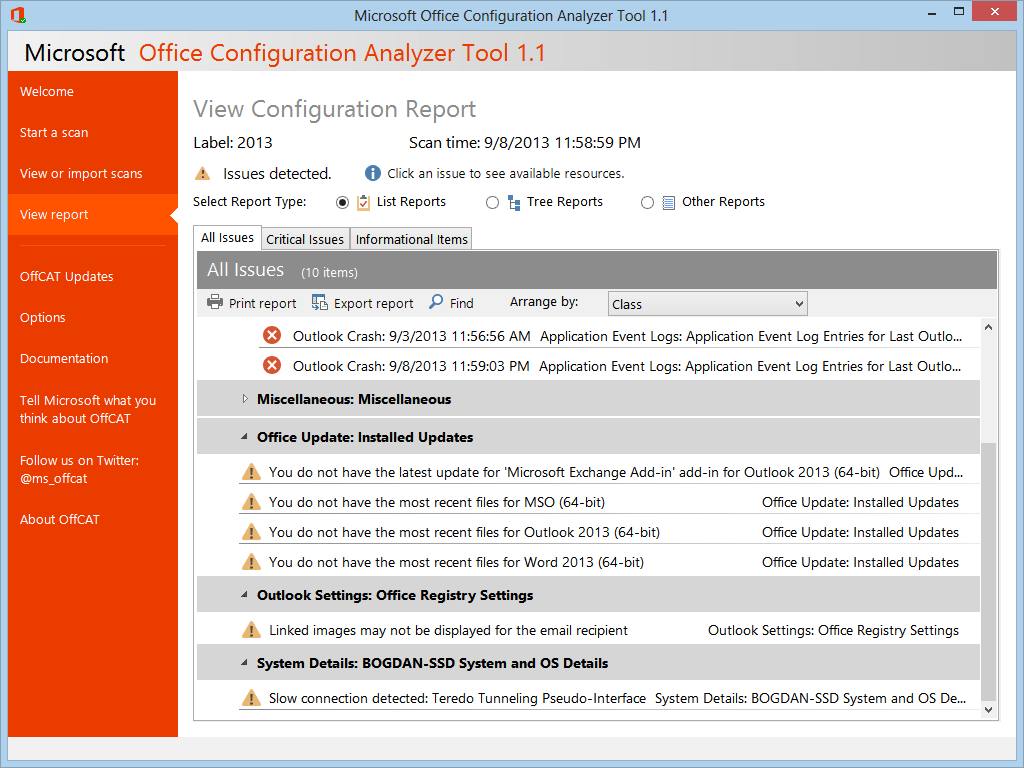
Task: Click the Find button label
Action: (x=461, y=304)
